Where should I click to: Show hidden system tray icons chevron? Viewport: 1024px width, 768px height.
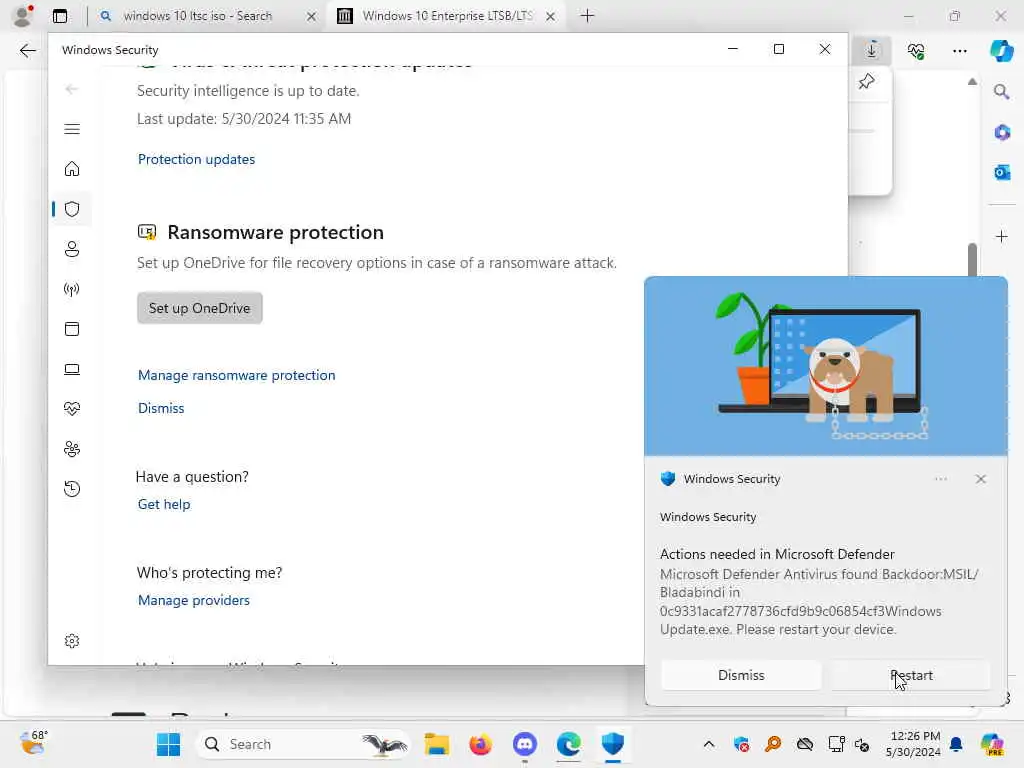[709, 744]
